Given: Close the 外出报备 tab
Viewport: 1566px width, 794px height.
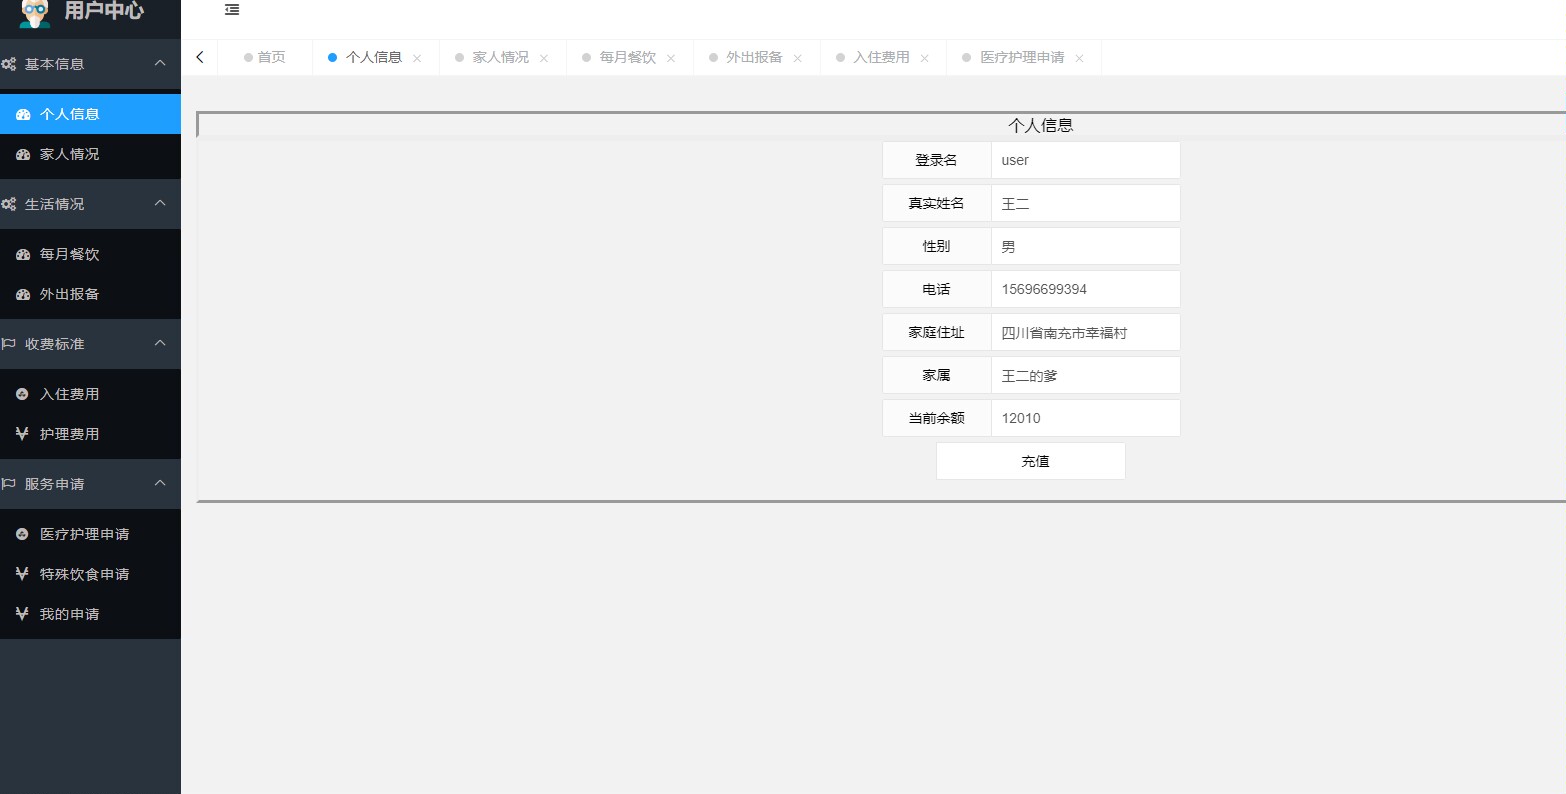Looking at the screenshot, I should coord(798,58).
